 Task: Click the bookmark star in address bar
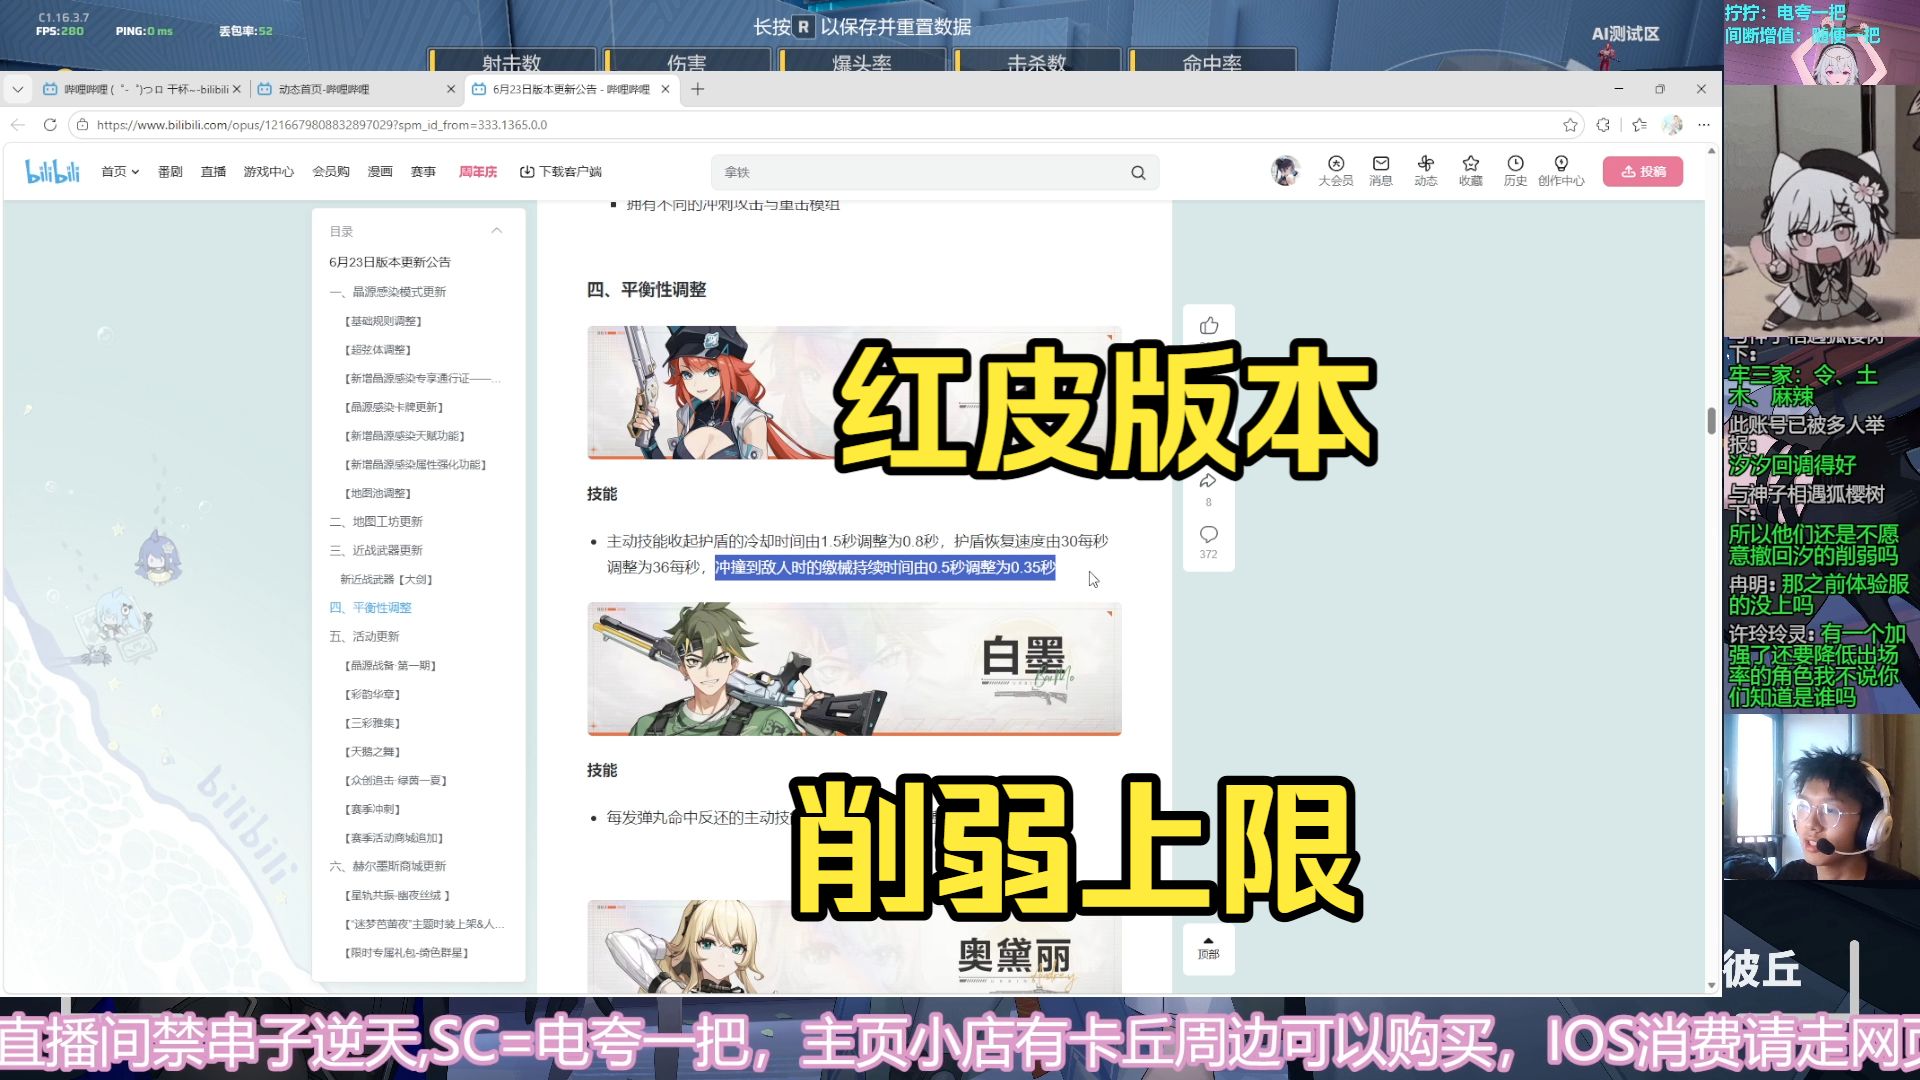1570,125
